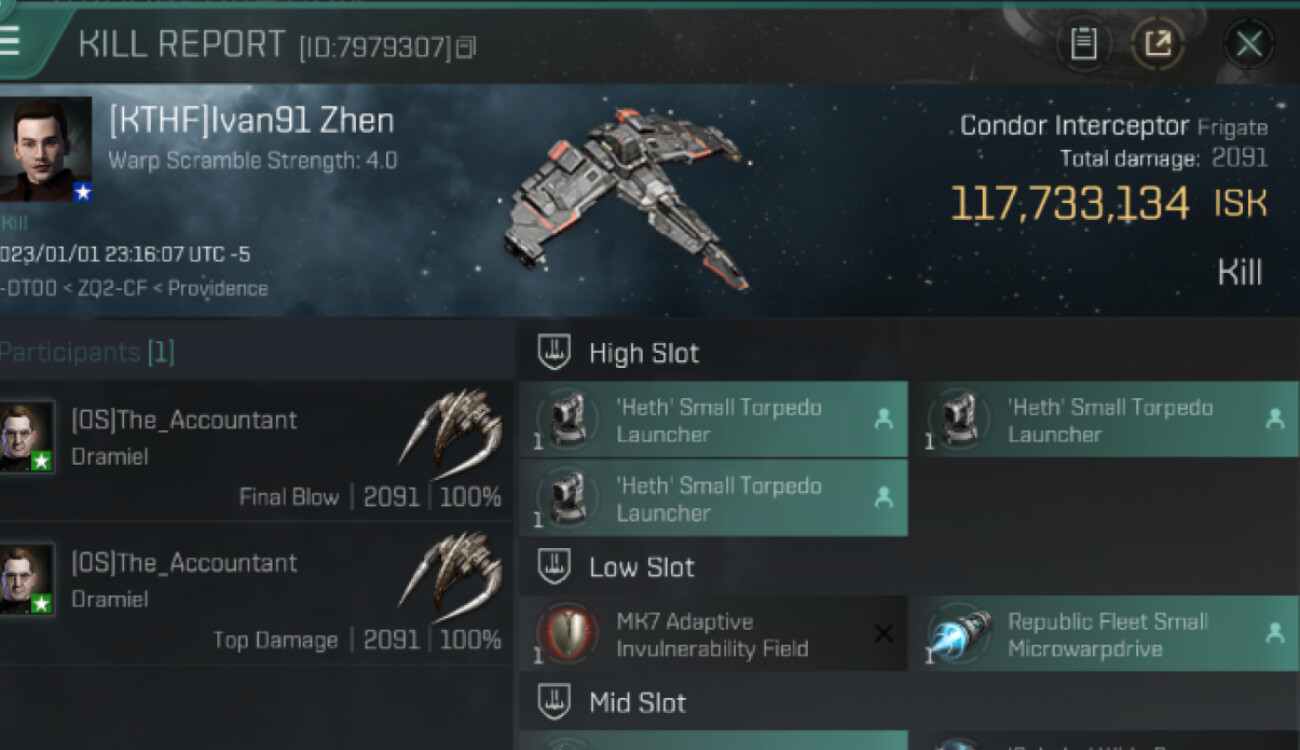View Ivan91 Zhen's character portrait
1300x750 pixels.
tap(46, 150)
